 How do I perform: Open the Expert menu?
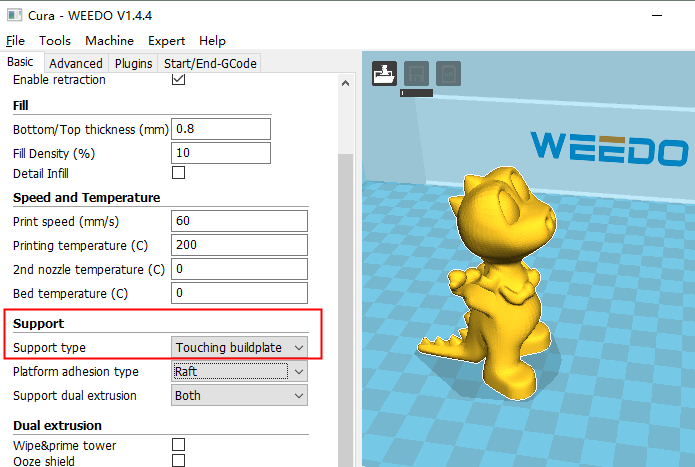[x=166, y=41]
